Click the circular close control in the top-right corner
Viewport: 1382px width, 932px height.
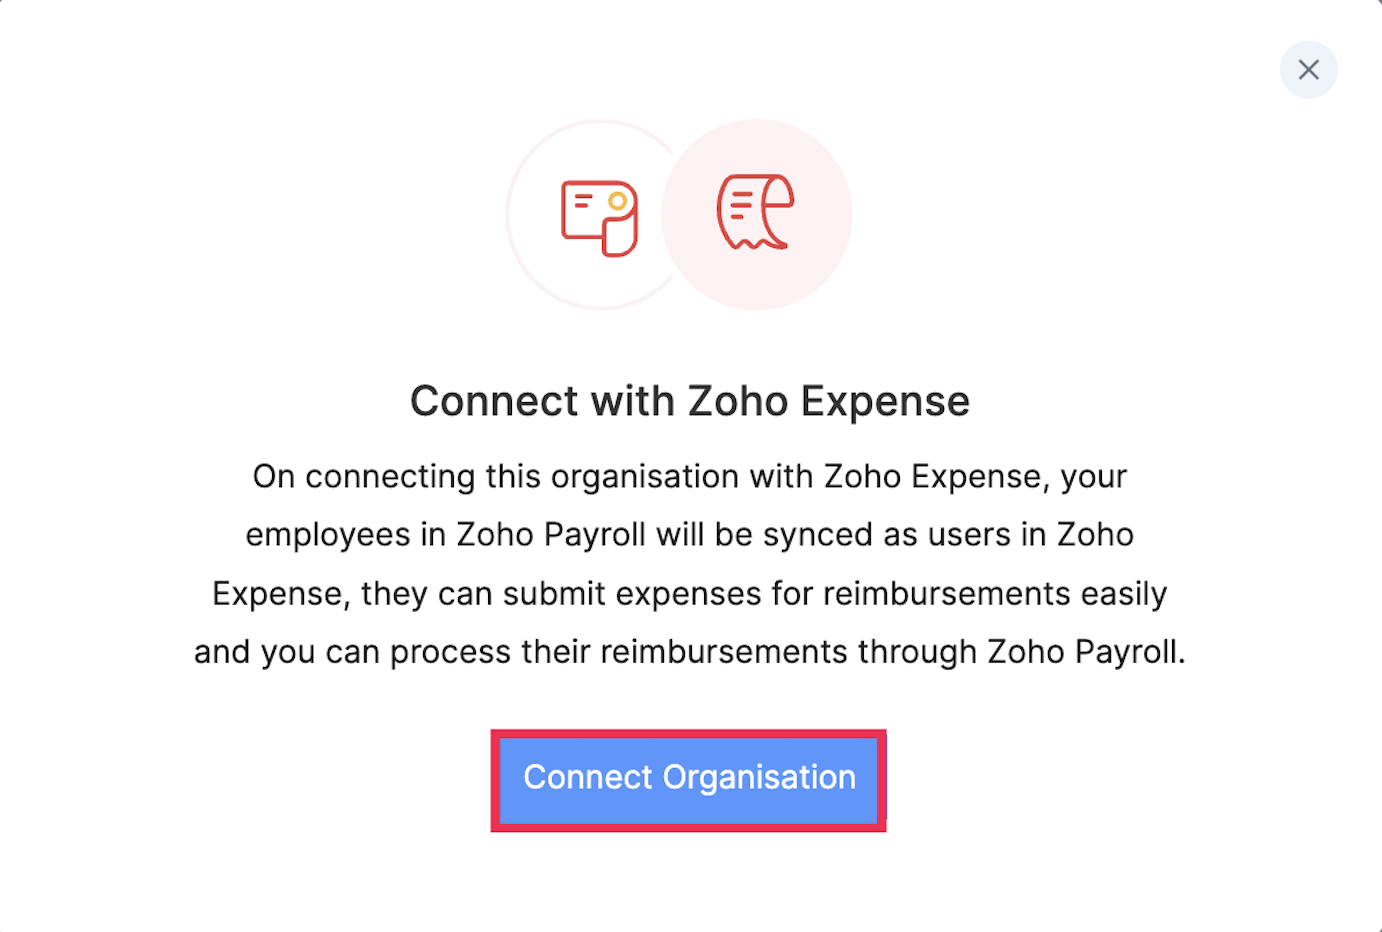click(1309, 69)
